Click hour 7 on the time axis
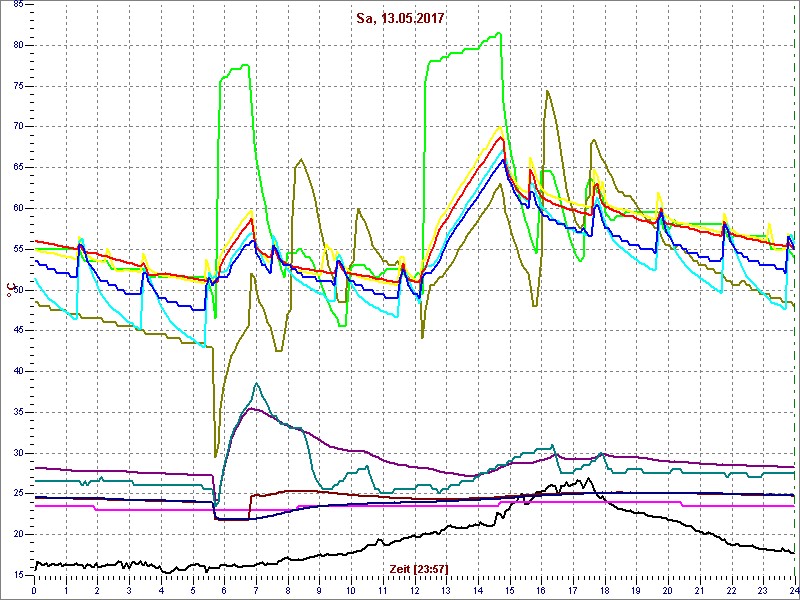This screenshot has height=600, width=800. click(x=256, y=590)
